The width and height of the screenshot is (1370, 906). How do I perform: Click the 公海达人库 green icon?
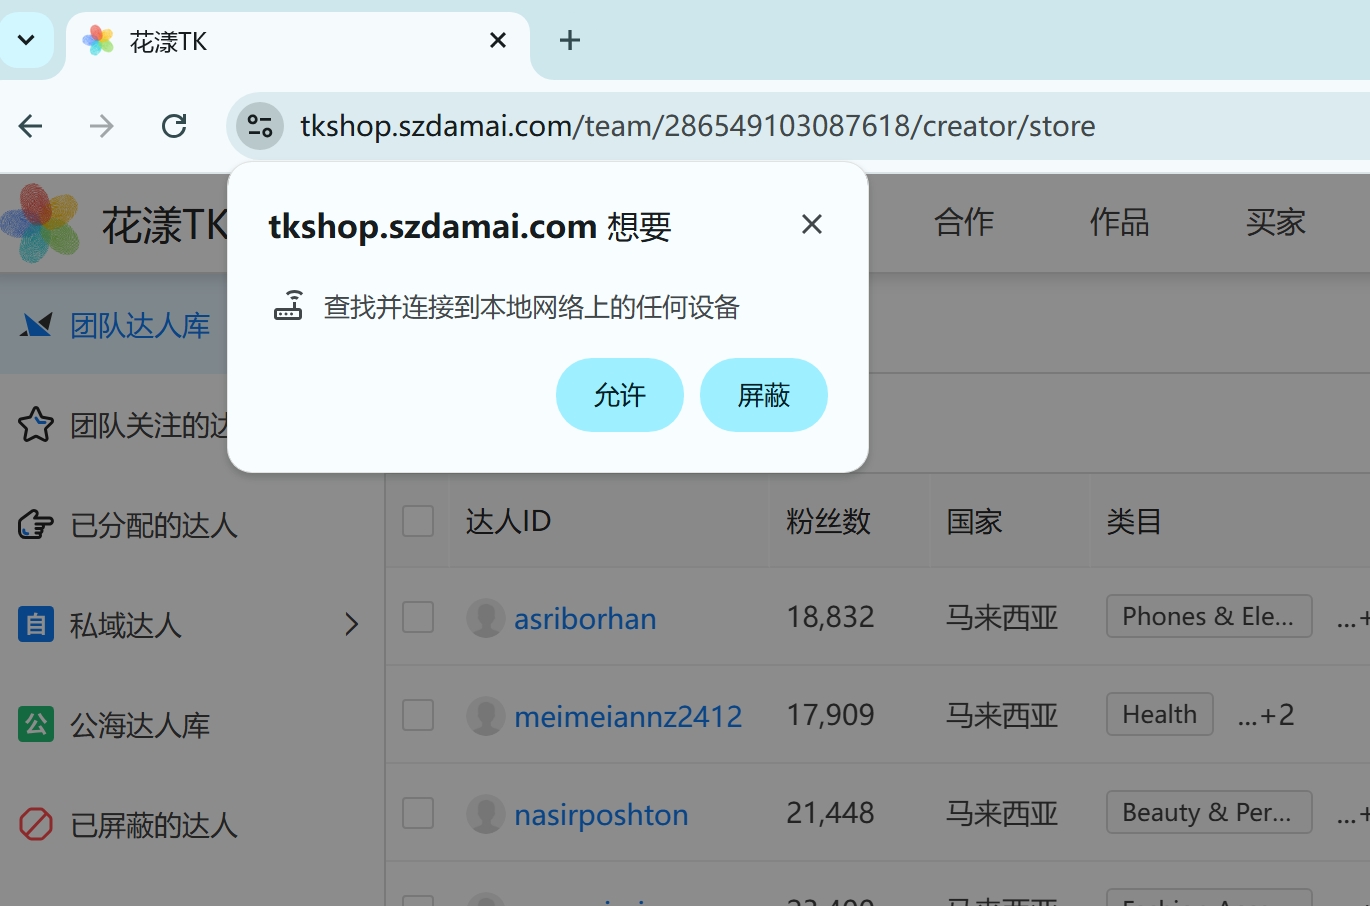(36, 724)
